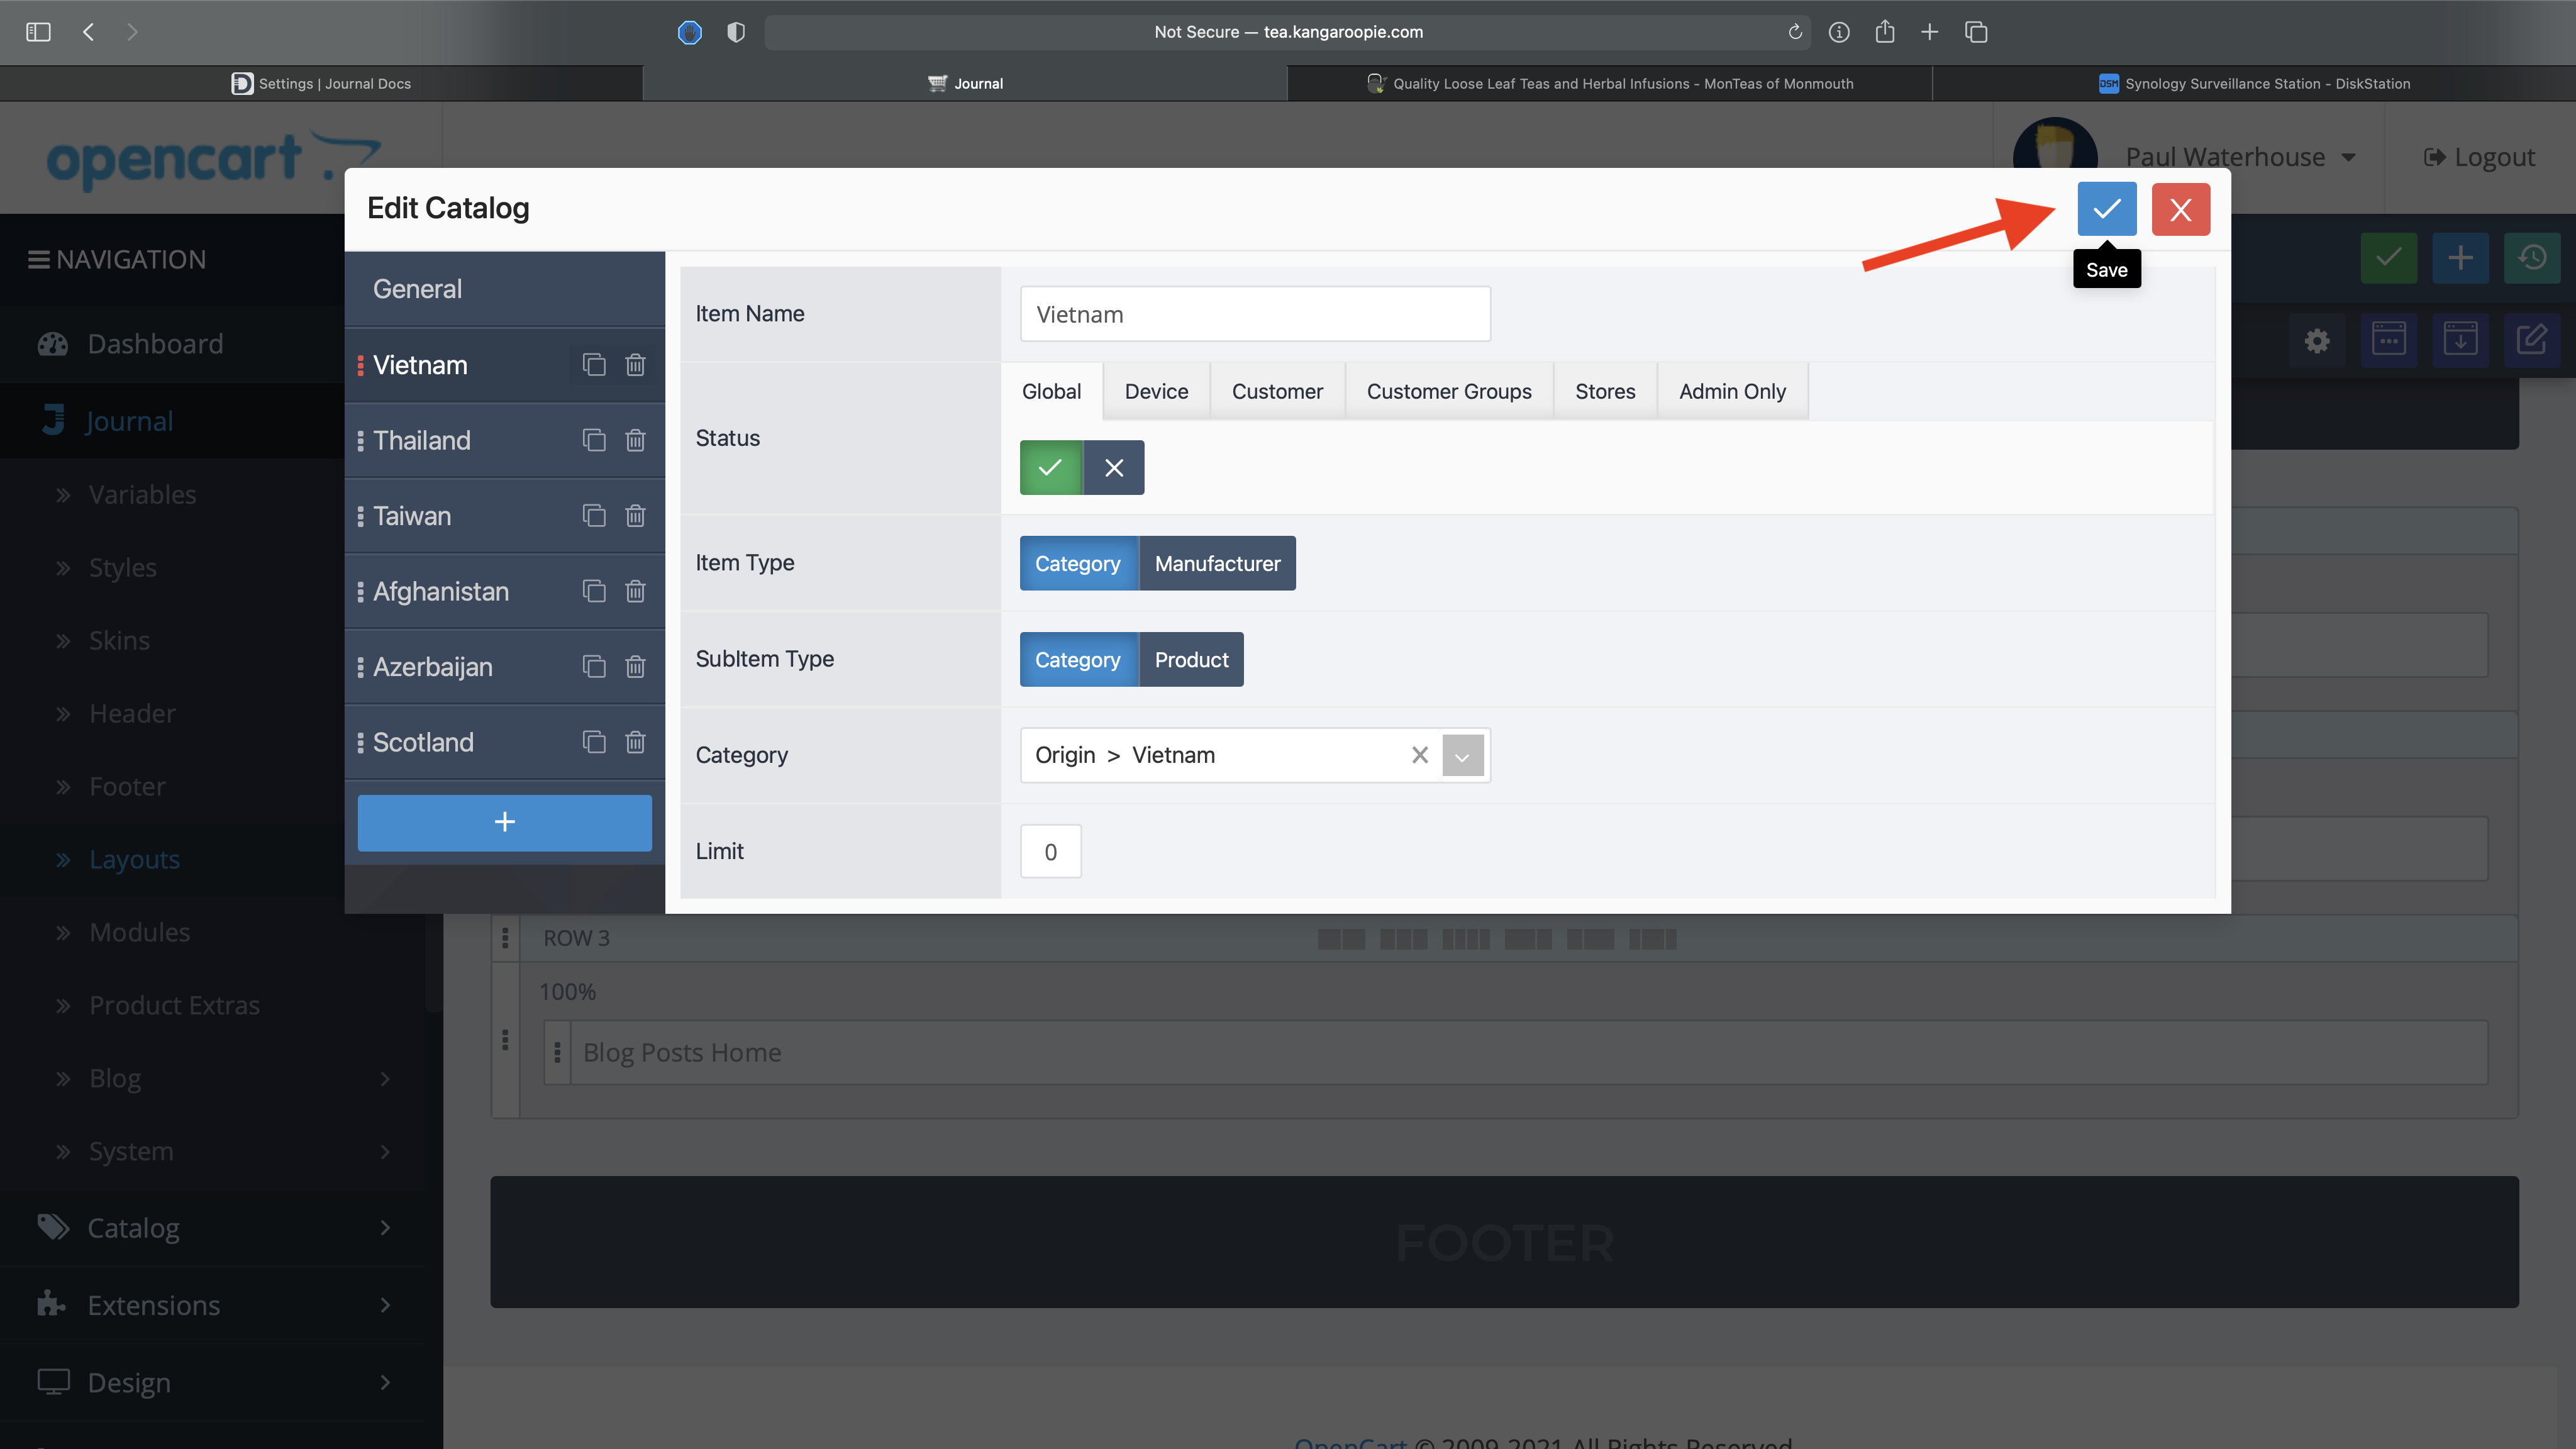The height and width of the screenshot is (1449, 2576).
Task: Delete the Taiwan catalog item
Action: [x=635, y=516]
